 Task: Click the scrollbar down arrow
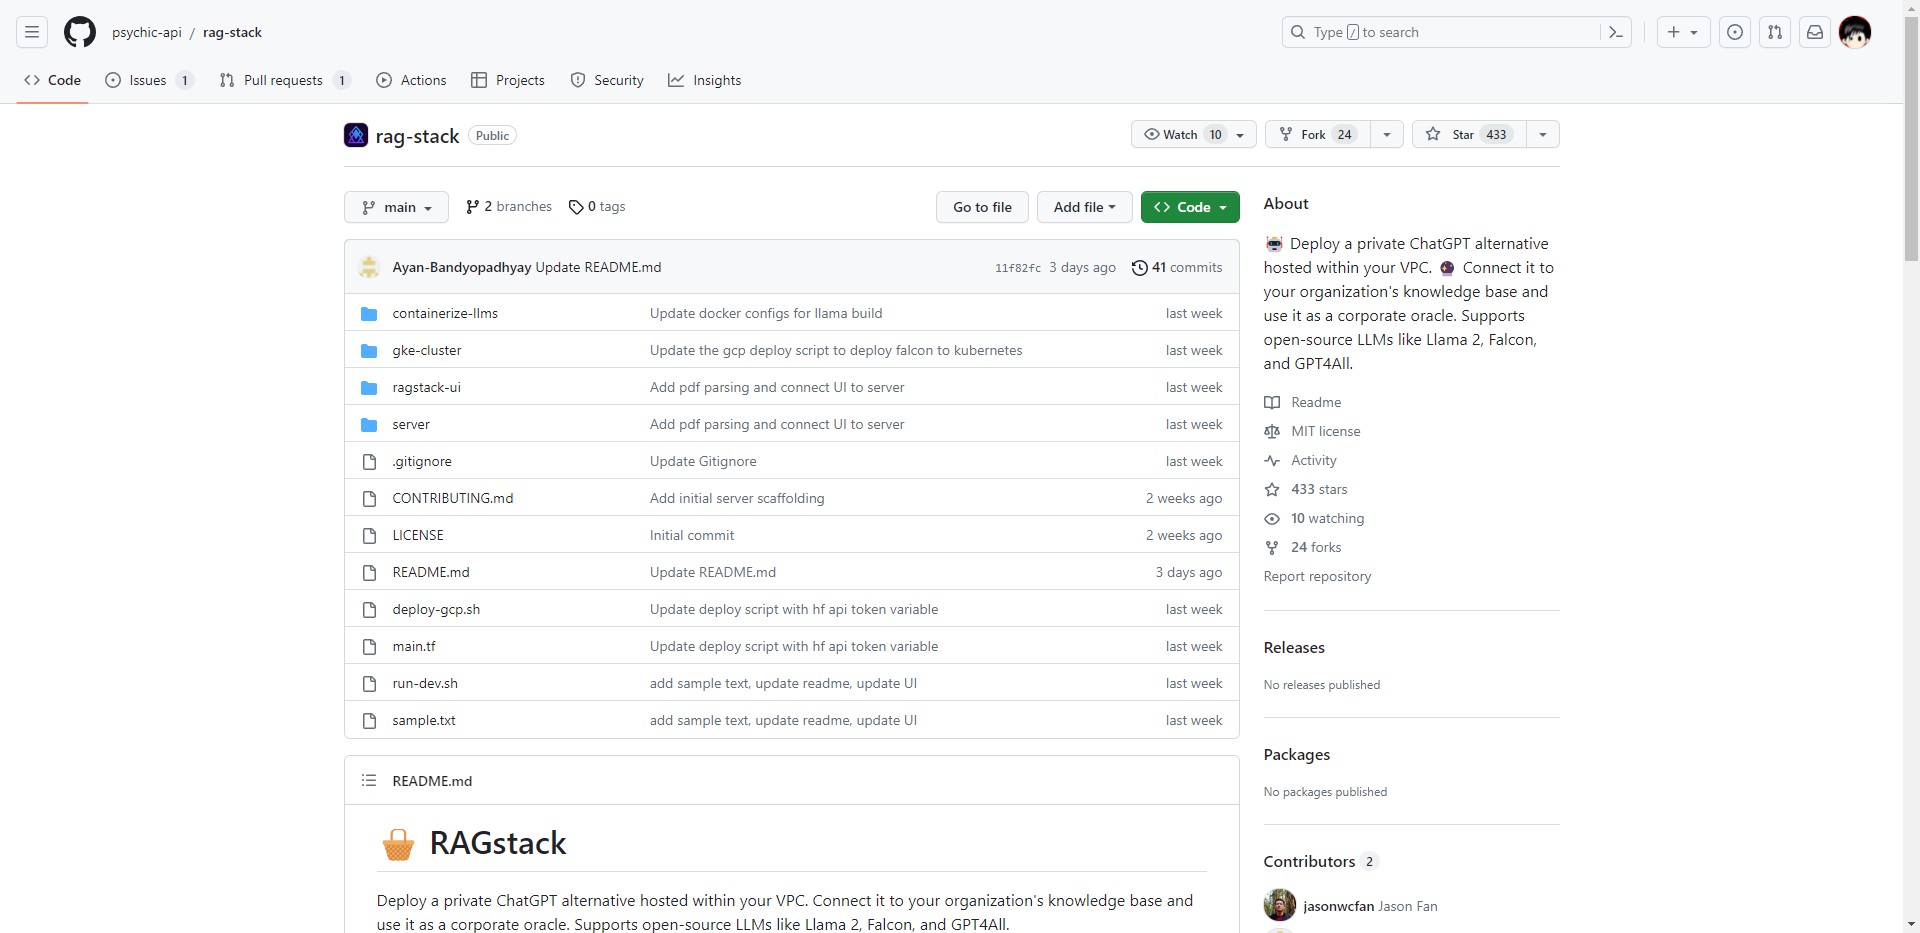click(x=1911, y=924)
